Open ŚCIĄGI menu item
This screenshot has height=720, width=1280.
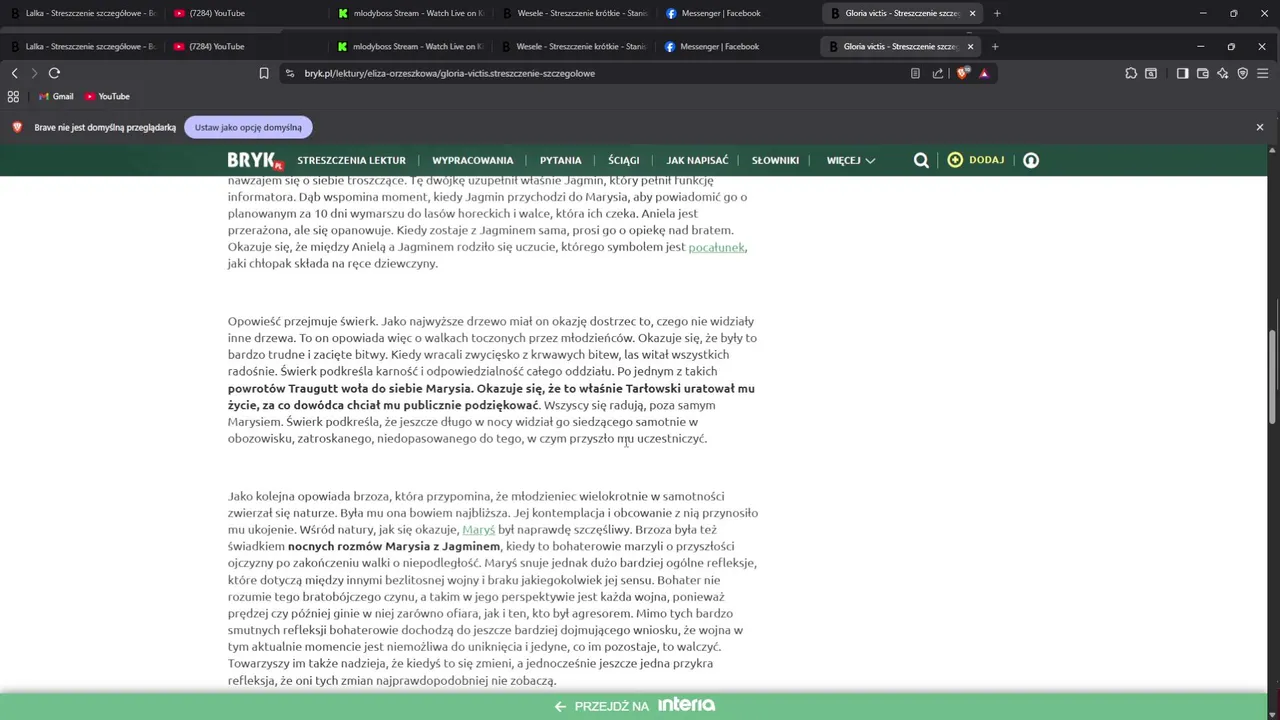pyautogui.click(x=624, y=160)
